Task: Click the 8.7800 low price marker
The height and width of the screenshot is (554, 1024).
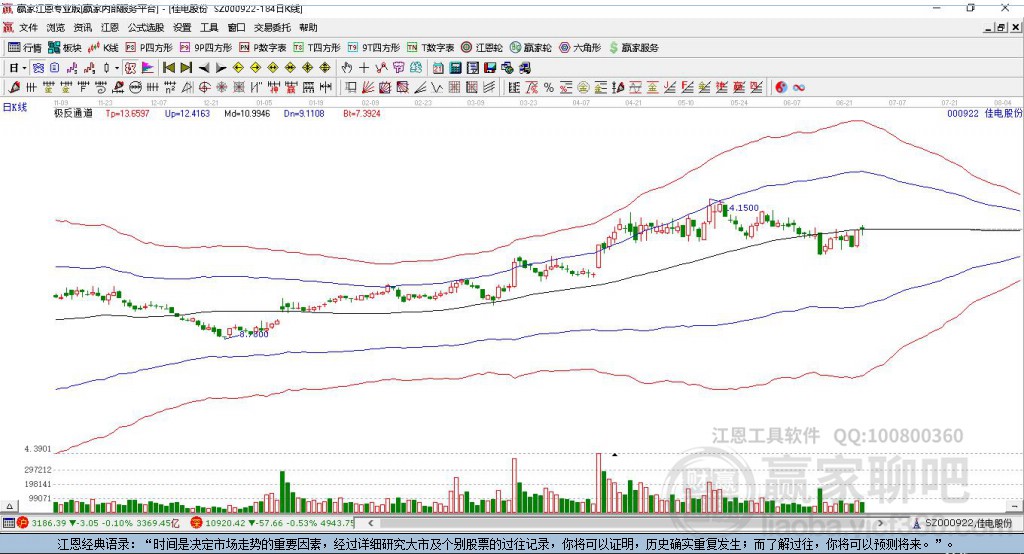Action: point(253,334)
